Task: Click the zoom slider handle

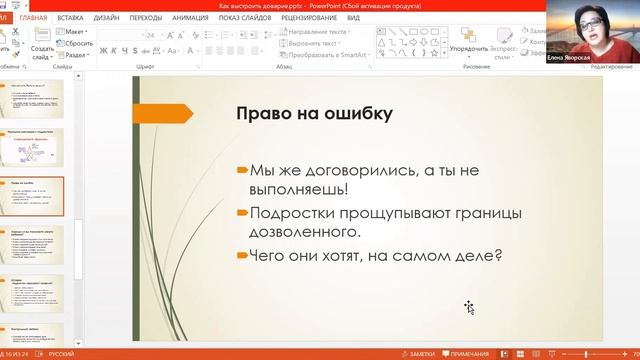Action: (x=586, y=354)
